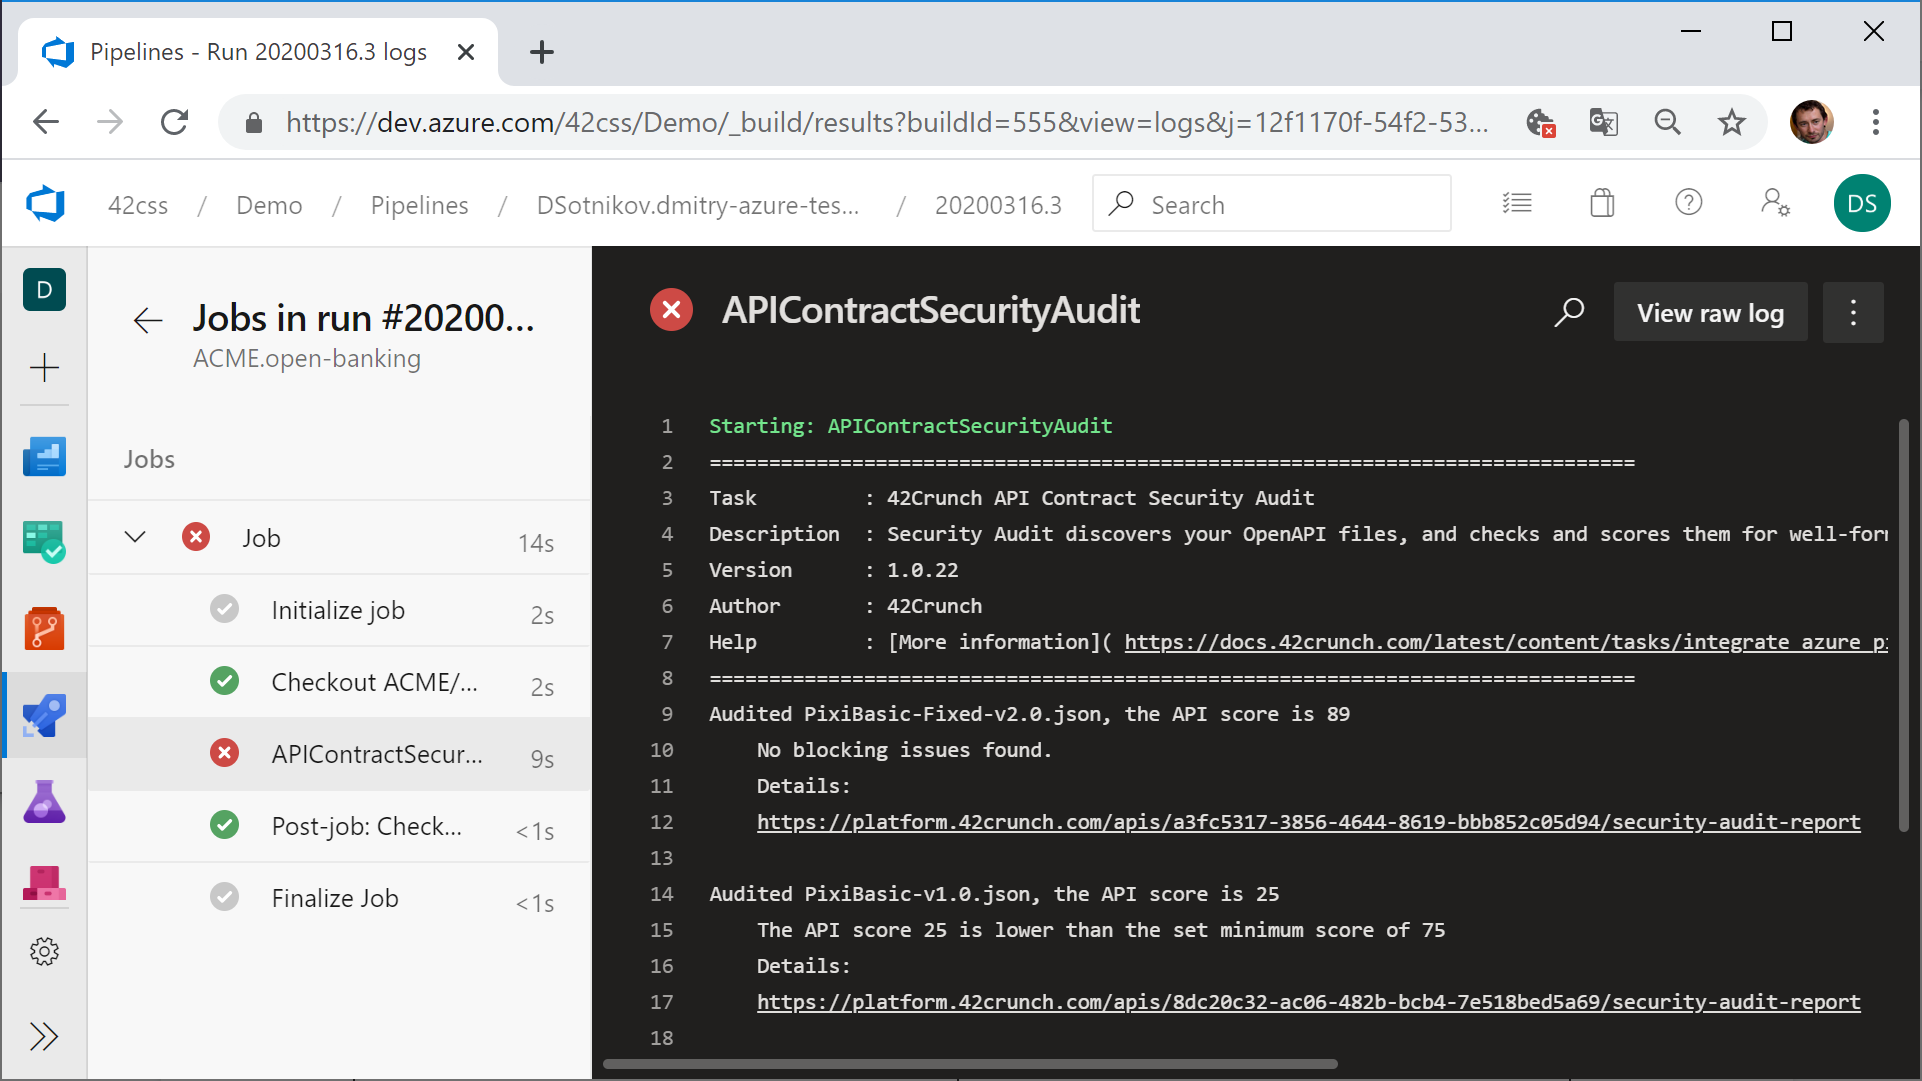Open the Azure DevOps home logo
Screen dimensions: 1922x1081
[45, 204]
